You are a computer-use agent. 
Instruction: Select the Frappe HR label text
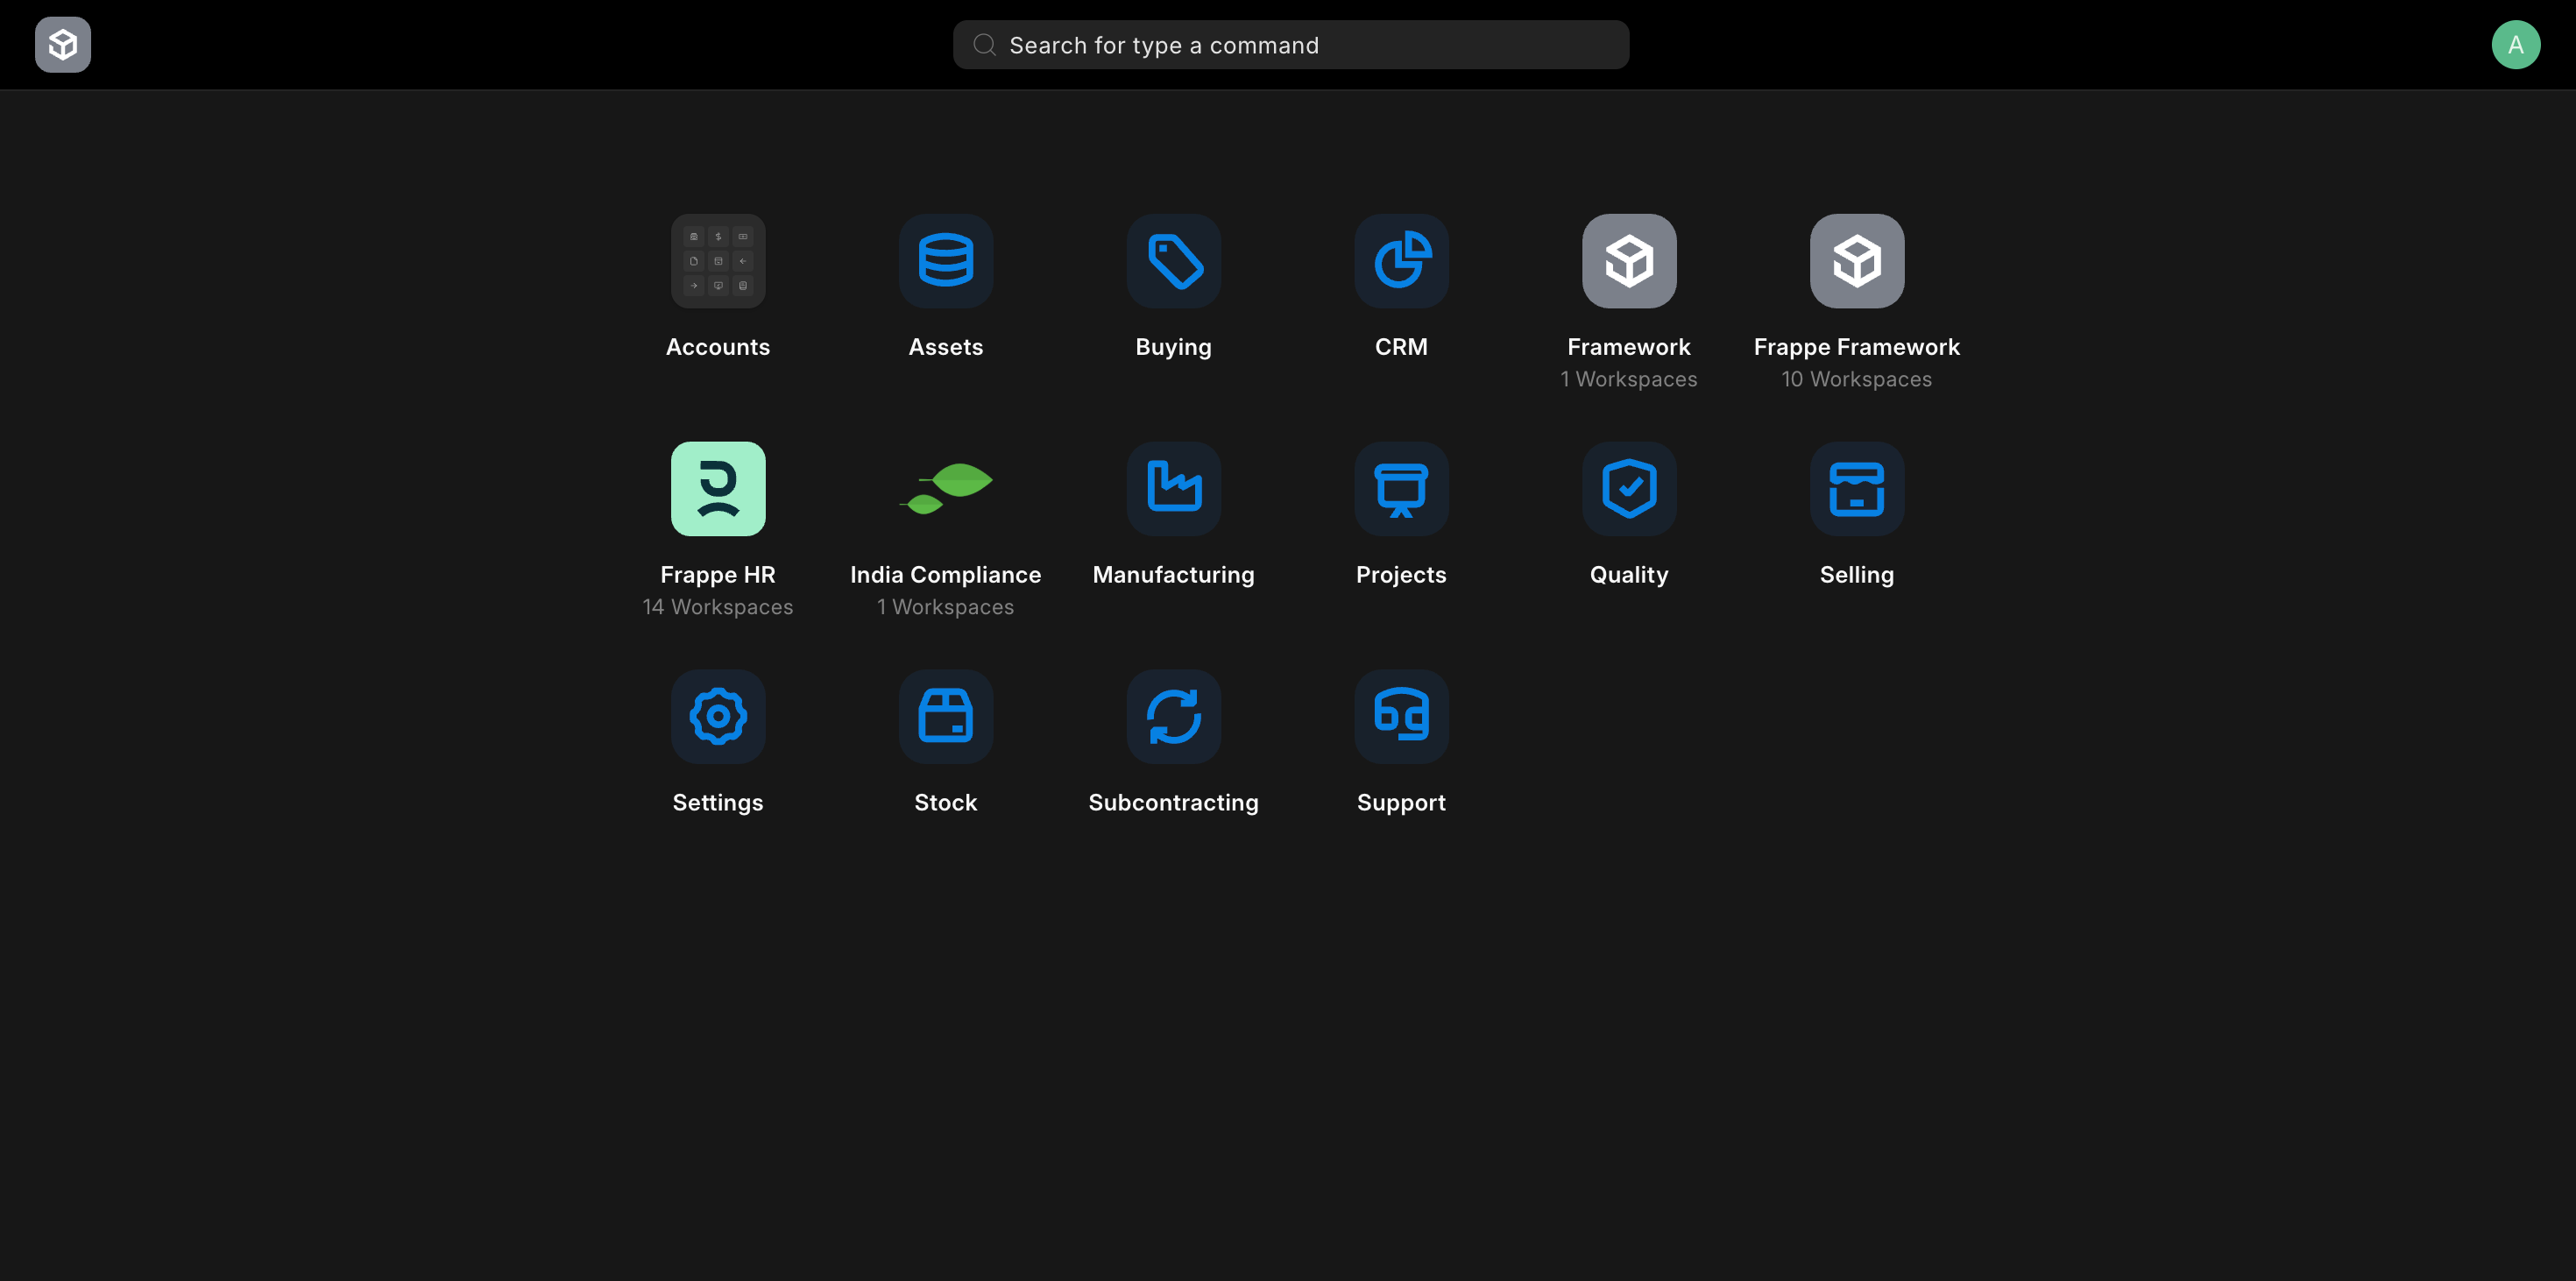point(717,574)
